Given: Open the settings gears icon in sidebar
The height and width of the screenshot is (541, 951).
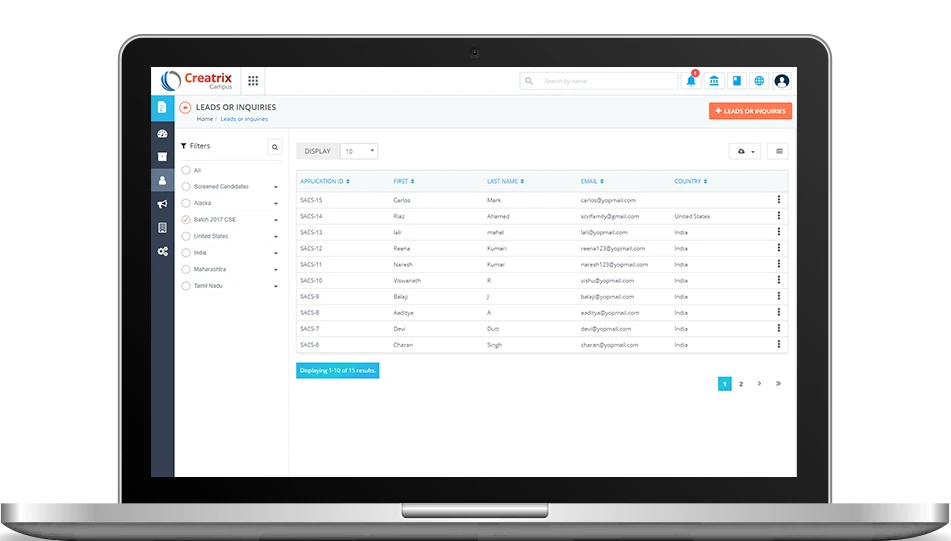Looking at the screenshot, I should (x=162, y=252).
